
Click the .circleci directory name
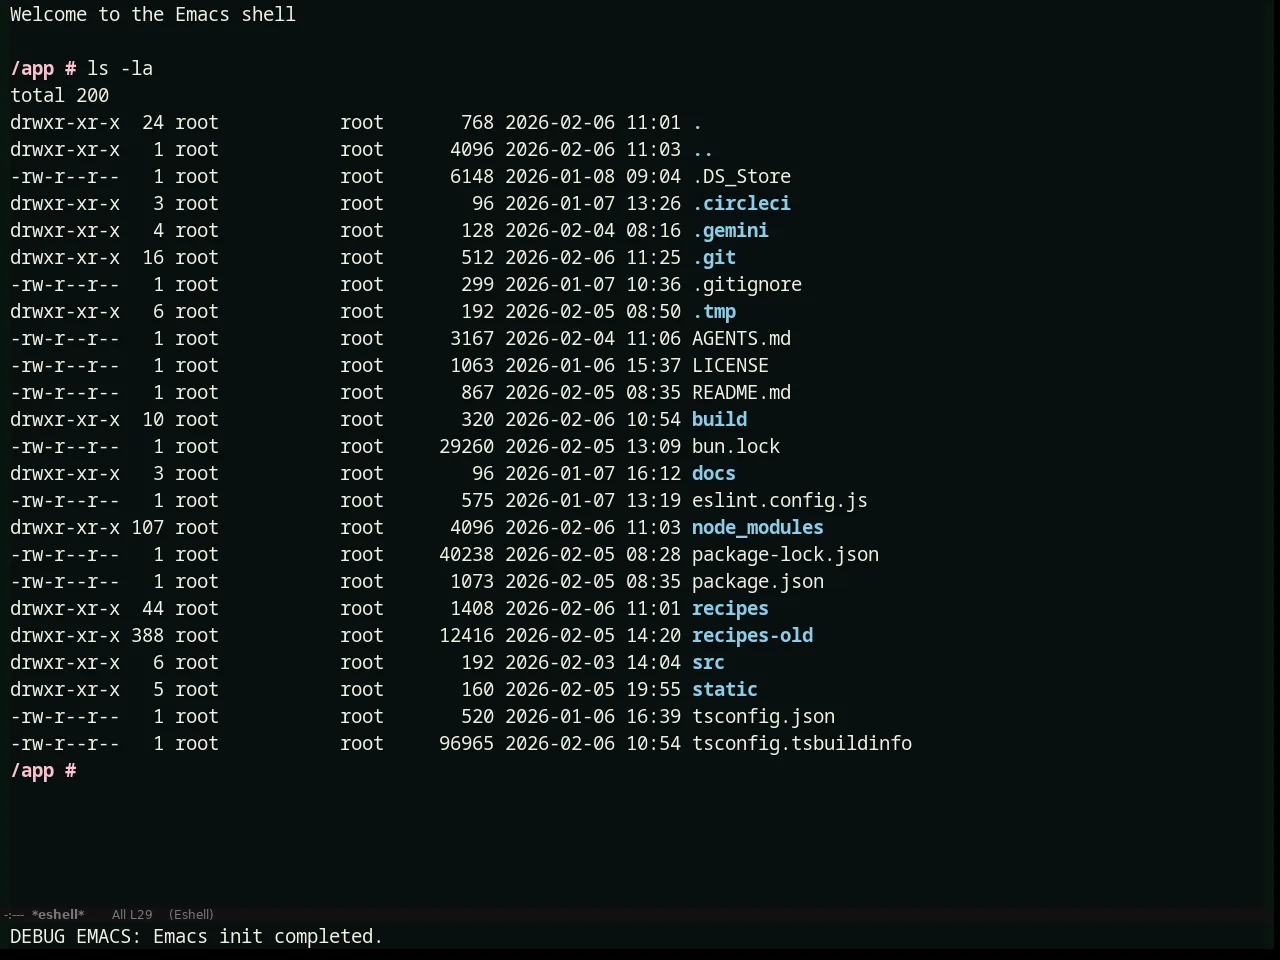pos(741,203)
